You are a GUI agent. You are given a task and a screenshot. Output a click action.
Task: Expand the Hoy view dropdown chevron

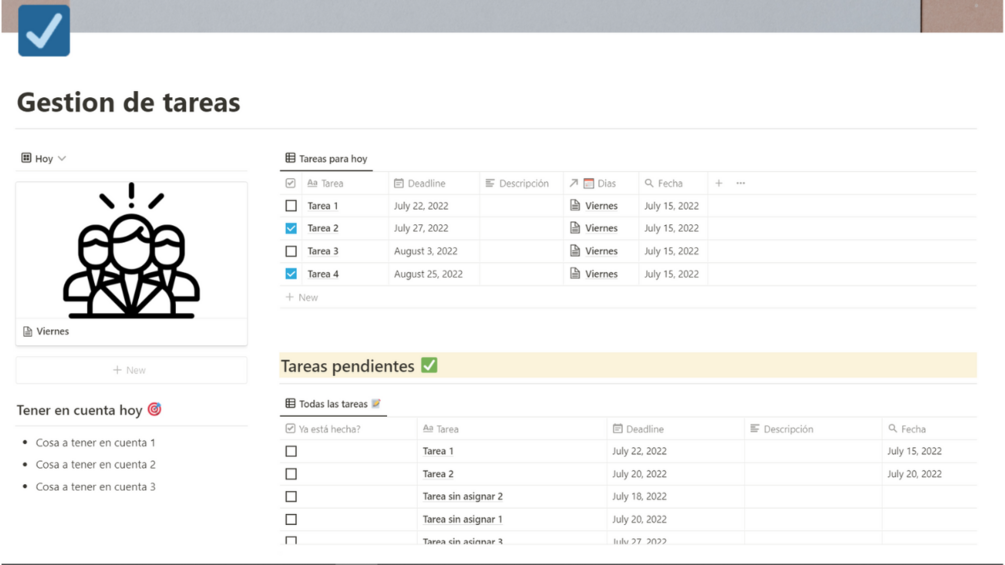[x=62, y=158]
